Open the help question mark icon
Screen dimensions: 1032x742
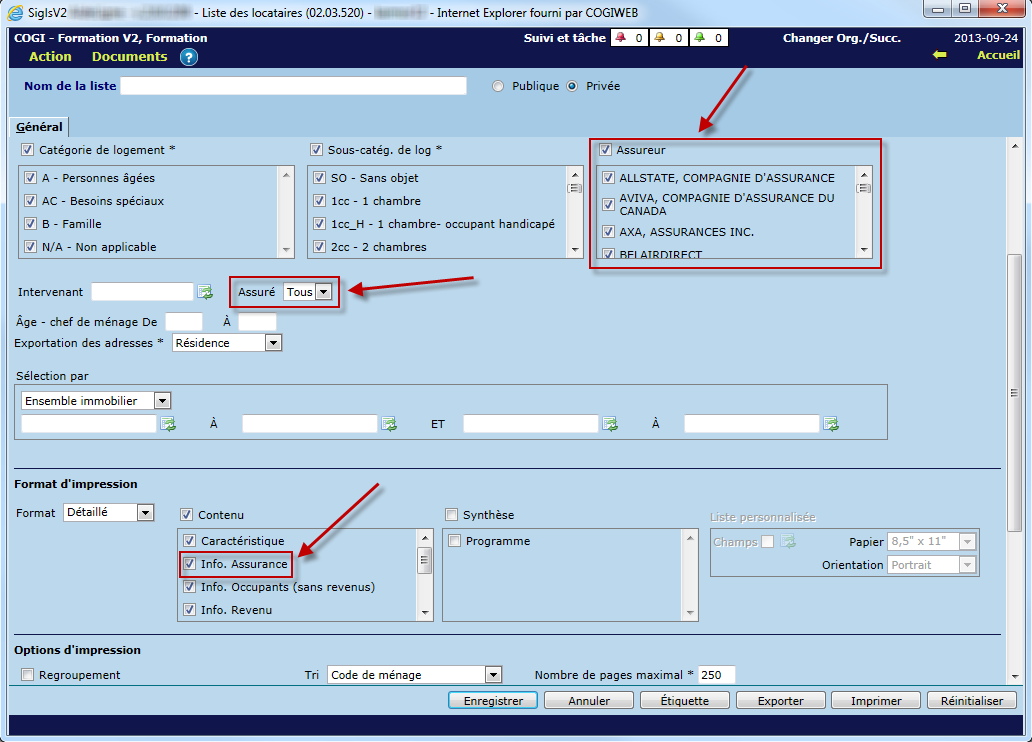(189, 57)
